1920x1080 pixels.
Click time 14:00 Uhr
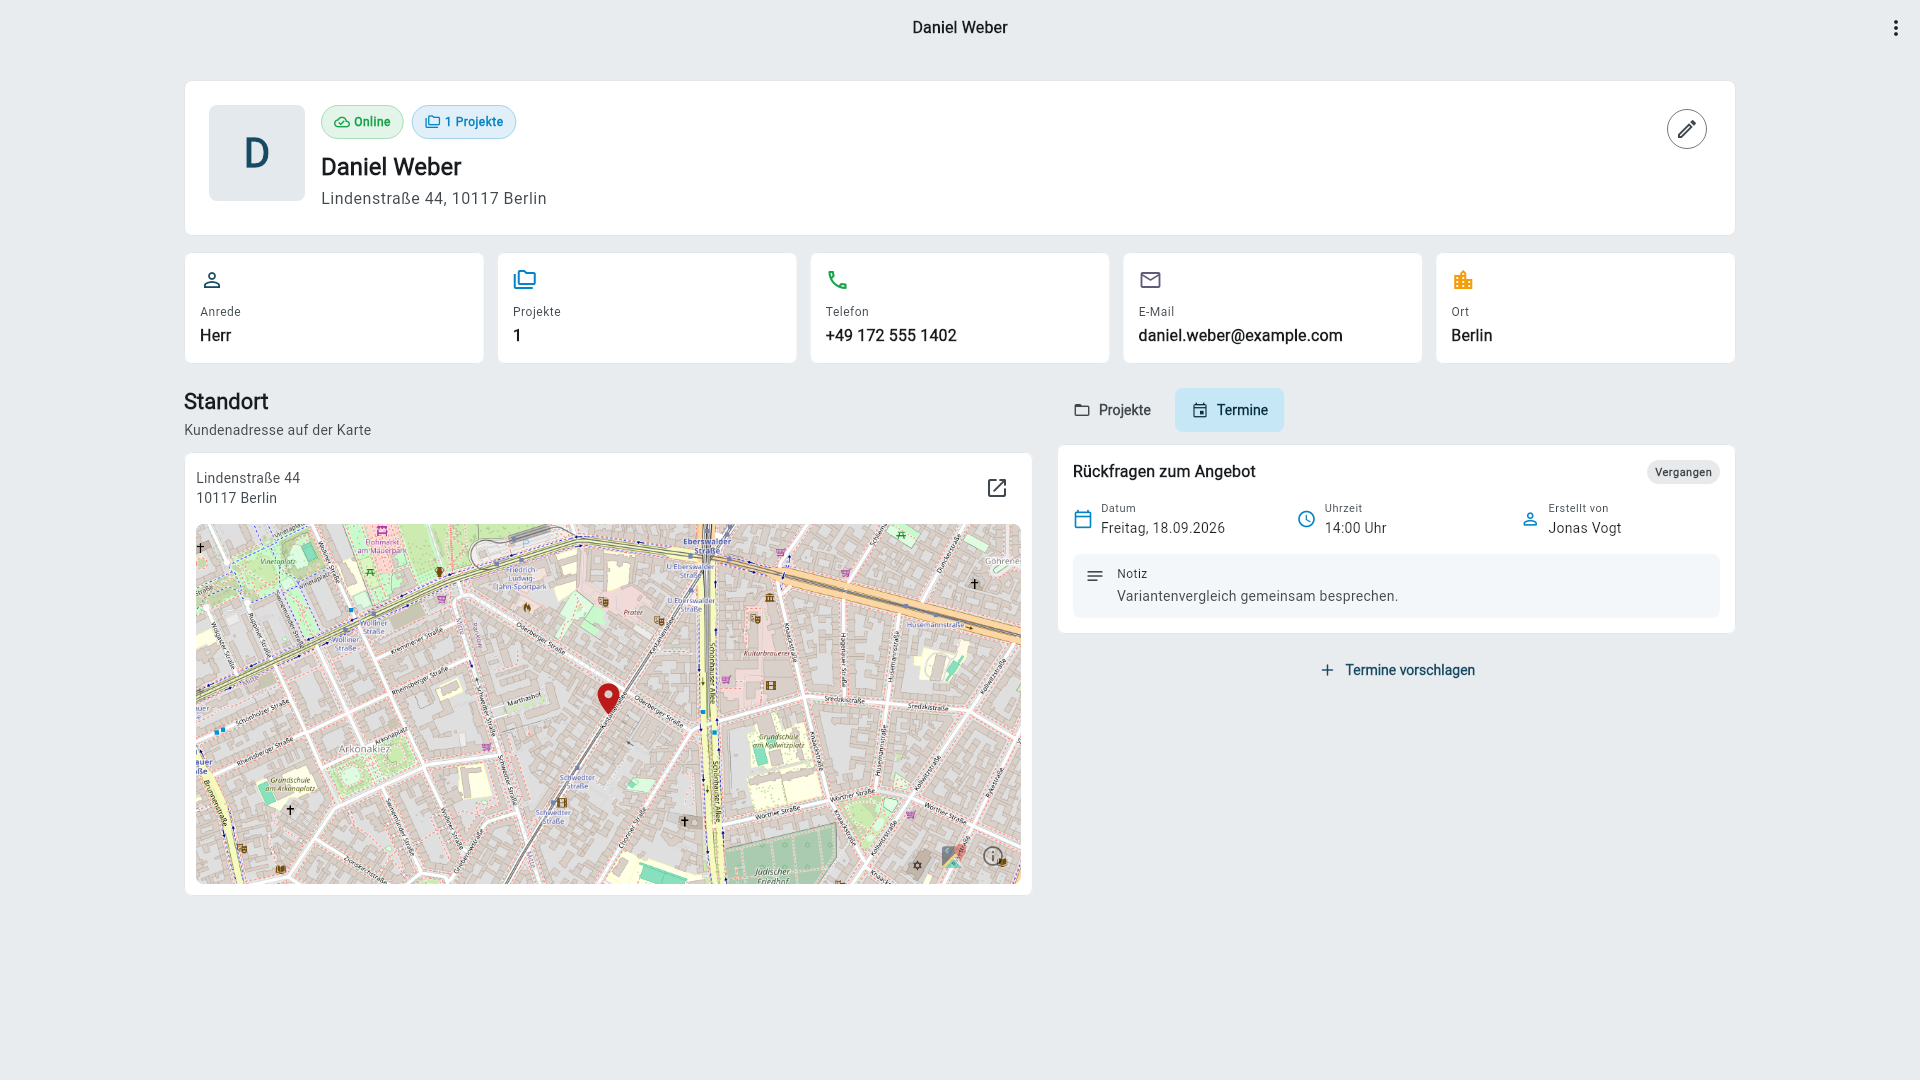point(1355,528)
